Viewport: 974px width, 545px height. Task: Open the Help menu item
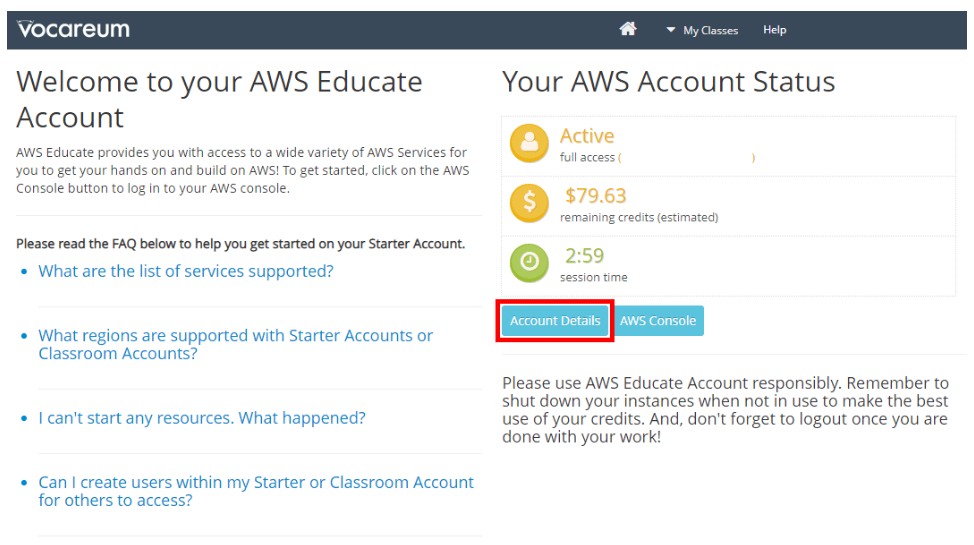(x=775, y=30)
